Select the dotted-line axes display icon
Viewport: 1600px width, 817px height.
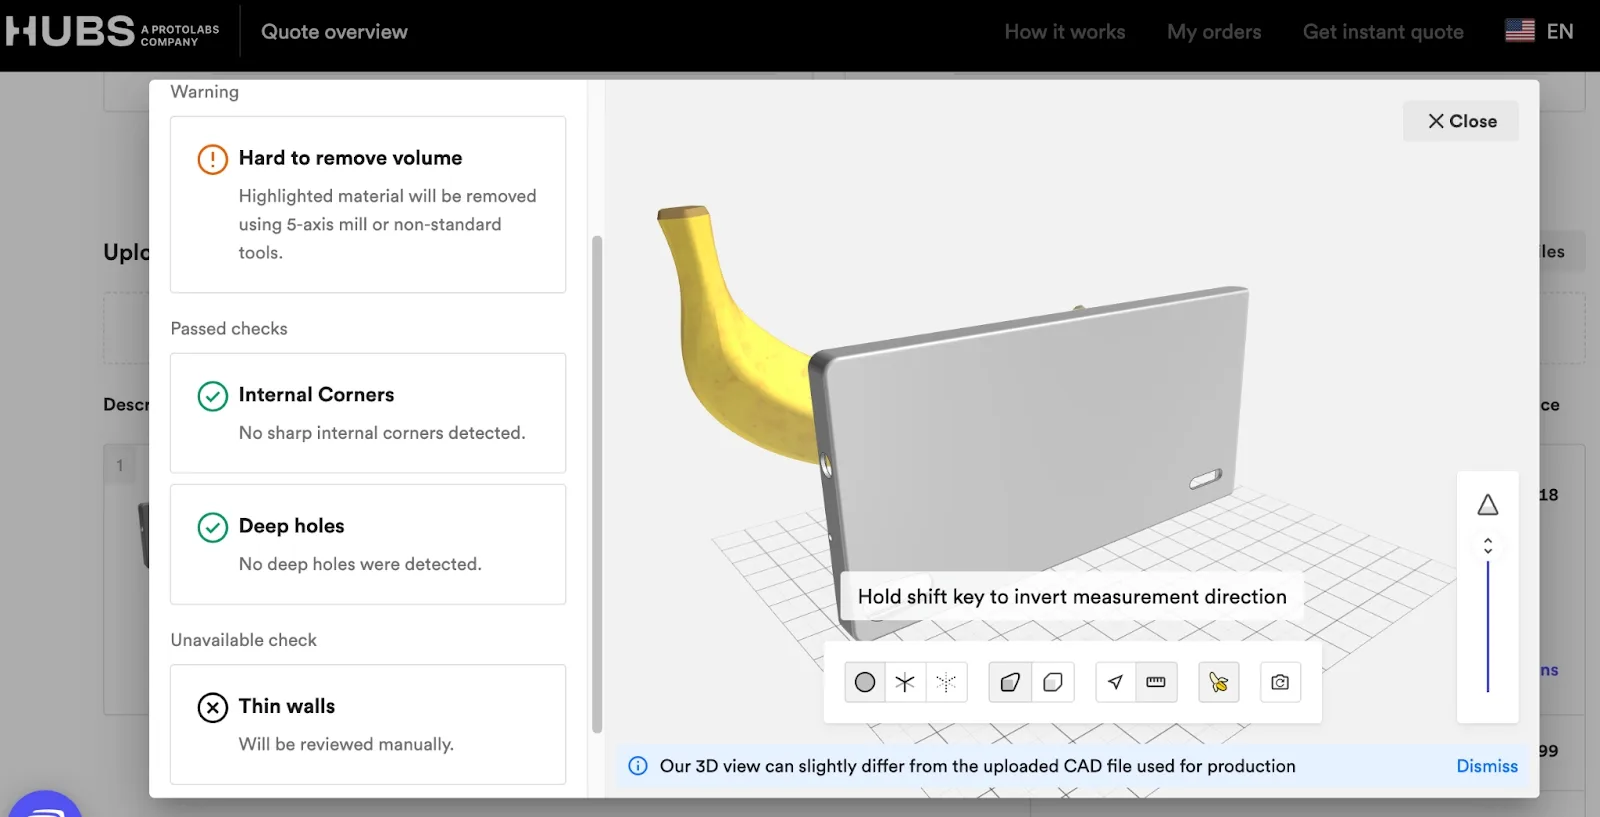[946, 682]
